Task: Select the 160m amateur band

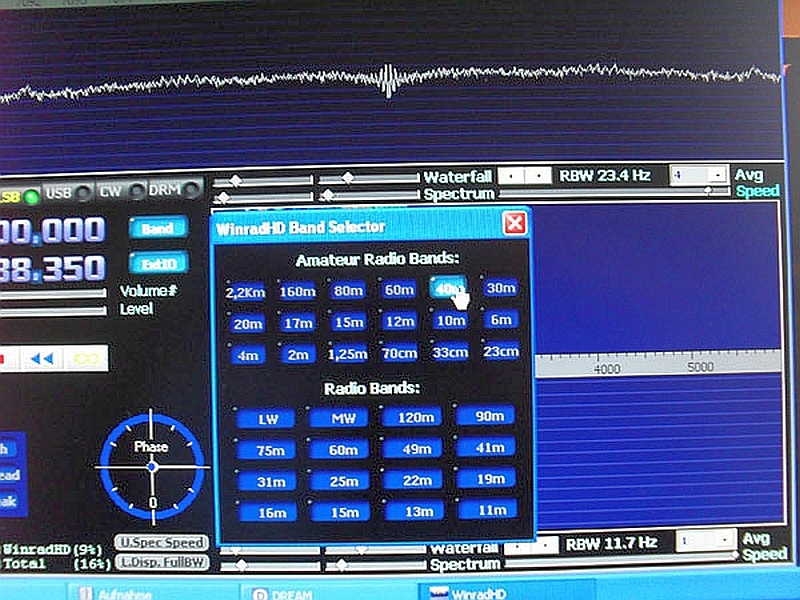Action: coord(297,291)
